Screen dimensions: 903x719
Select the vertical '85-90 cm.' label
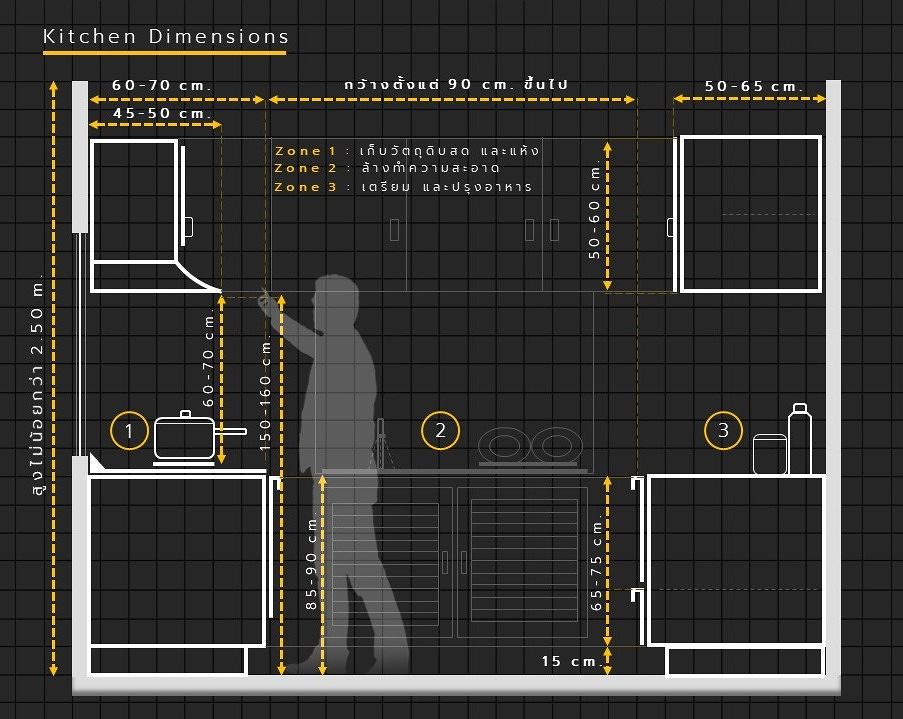click(x=311, y=563)
